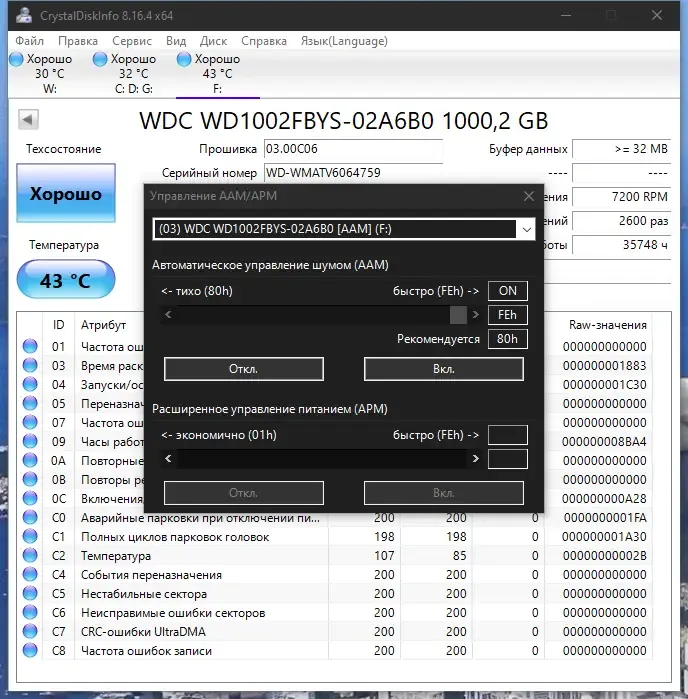The height and width of the screenshot is (699, 688).
Task: Click status orb of attribute 03 row
Action: 30,366
